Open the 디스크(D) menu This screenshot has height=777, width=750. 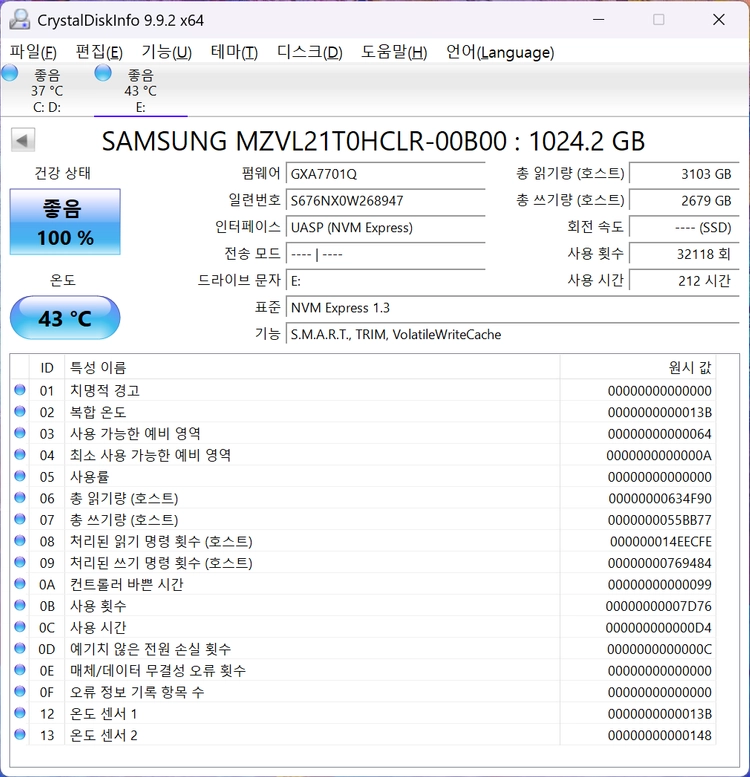[x=310, y=52]
